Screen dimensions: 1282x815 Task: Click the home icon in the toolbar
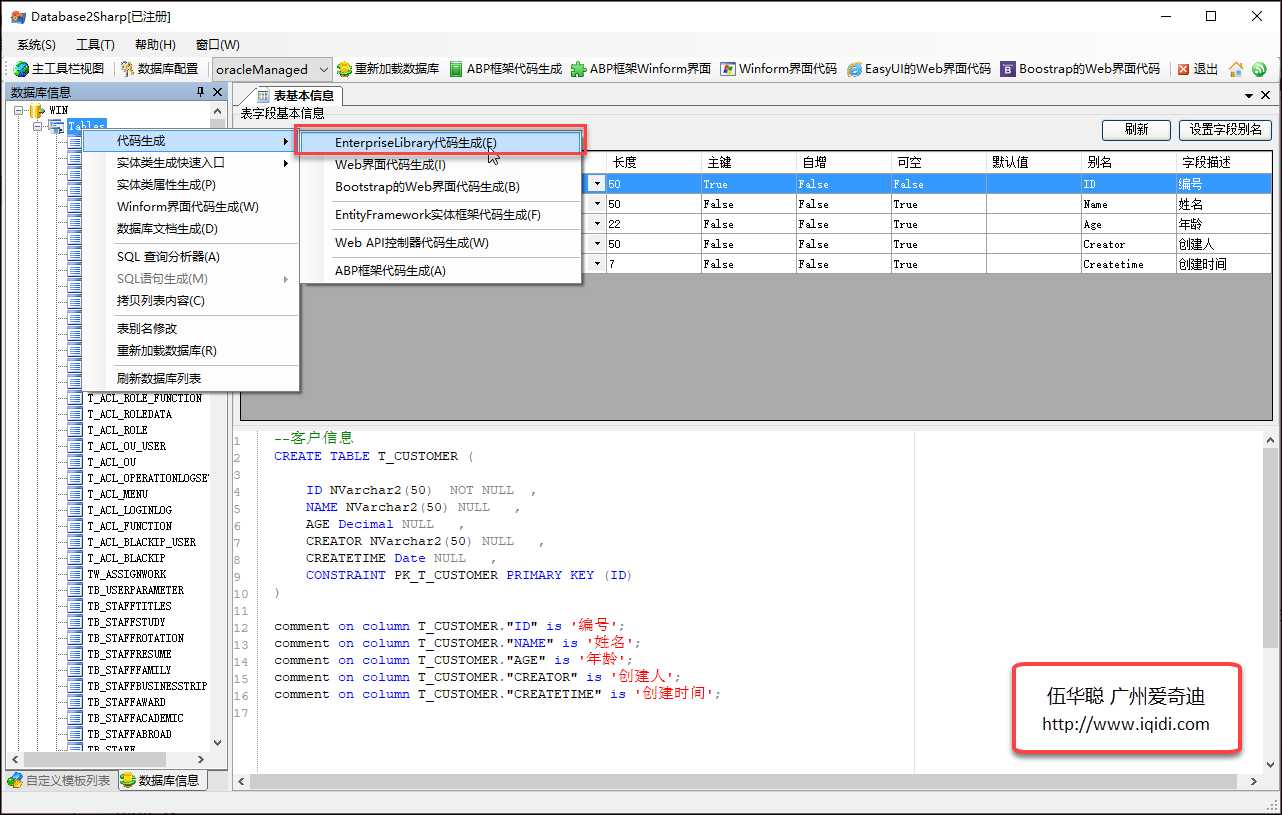1236,69
